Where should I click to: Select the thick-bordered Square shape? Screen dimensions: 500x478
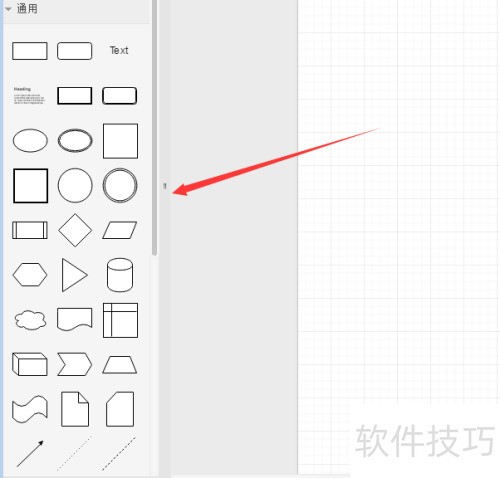(30, 186)
